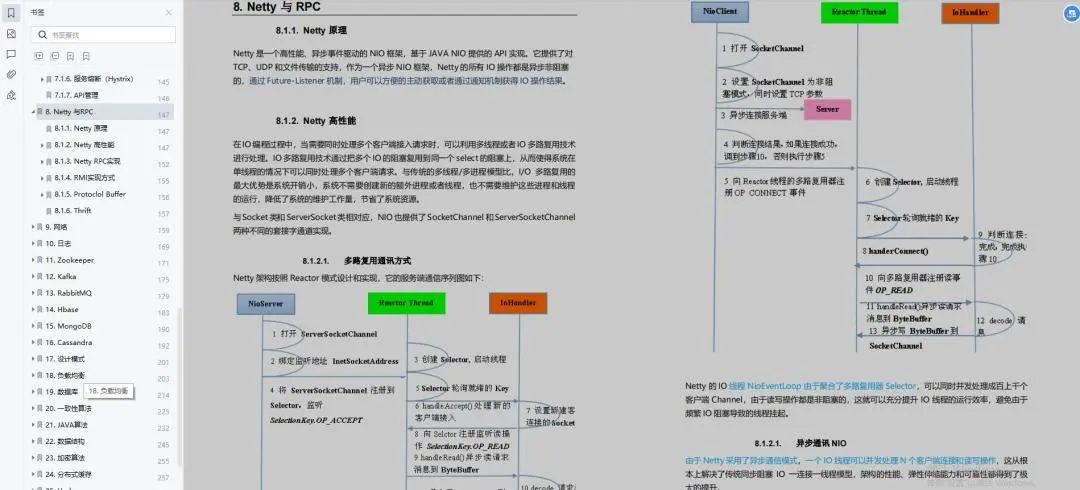Expand the 8.1.3. Netty RPC实现 arrow
Image resolution: width=1080 pixels, height=490 pixels.
tap(42, 161)
